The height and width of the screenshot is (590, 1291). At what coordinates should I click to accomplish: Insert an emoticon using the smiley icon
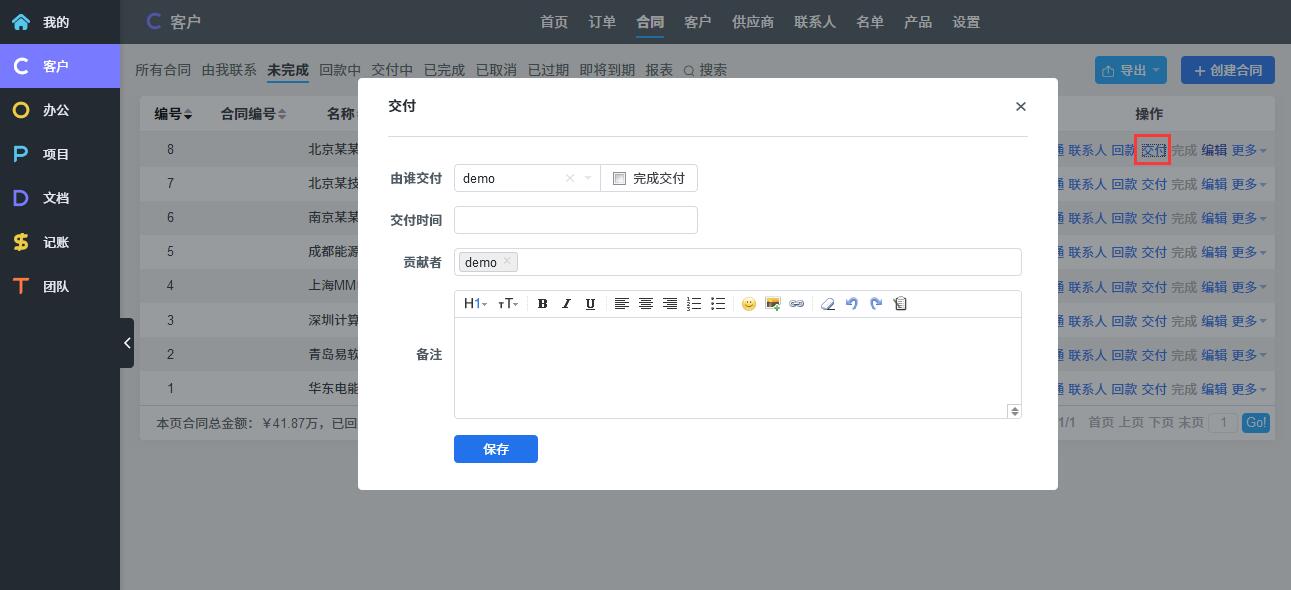[x=748, y=304]
